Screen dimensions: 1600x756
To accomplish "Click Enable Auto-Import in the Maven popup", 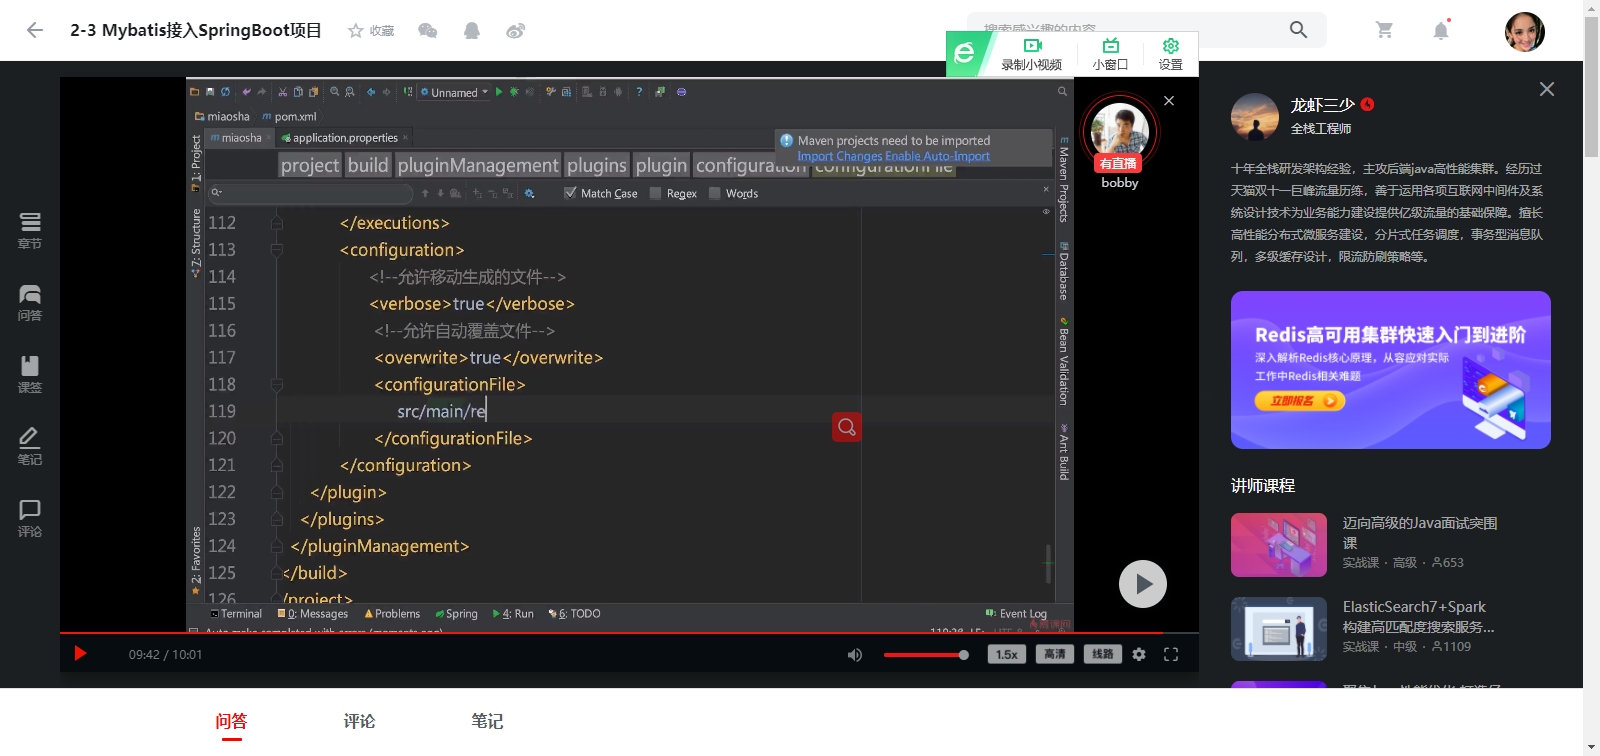I will pos(938,156).
